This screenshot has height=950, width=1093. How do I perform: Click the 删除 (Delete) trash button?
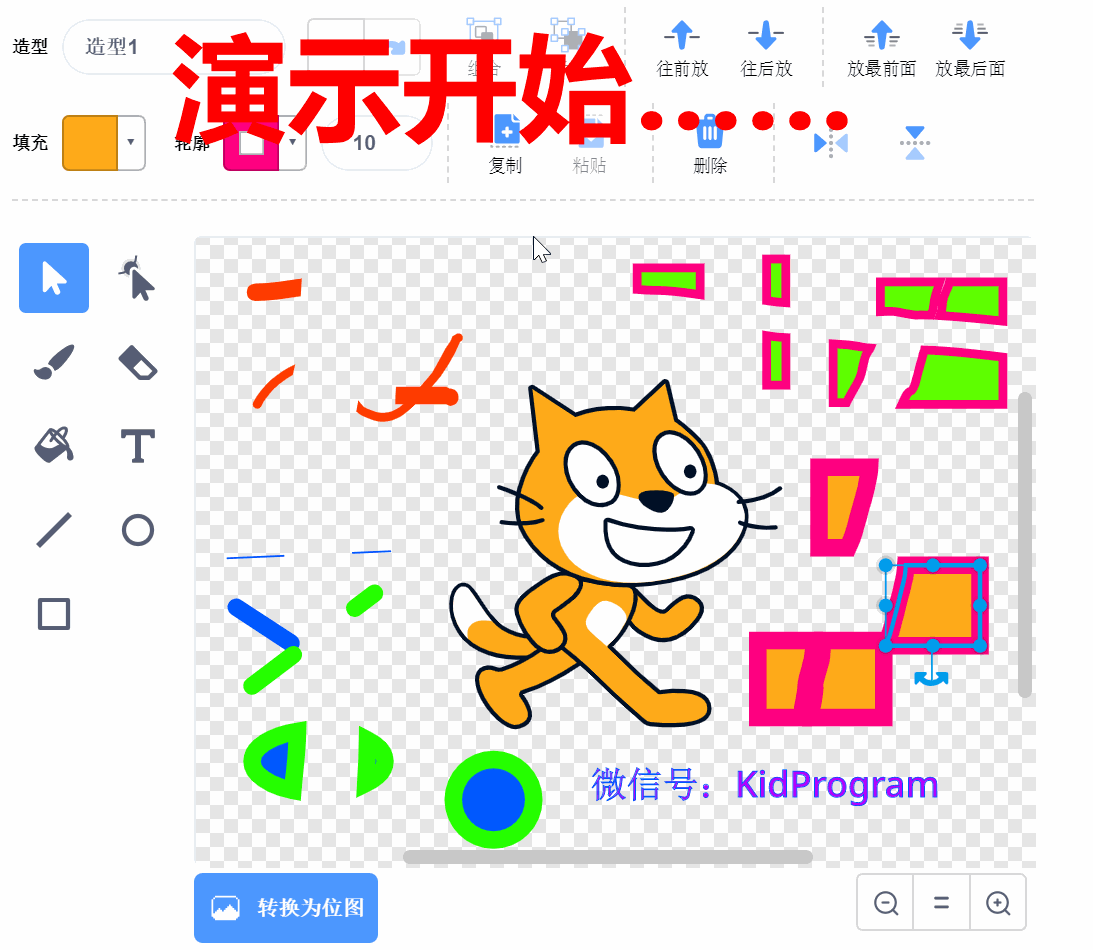[710, 145]
